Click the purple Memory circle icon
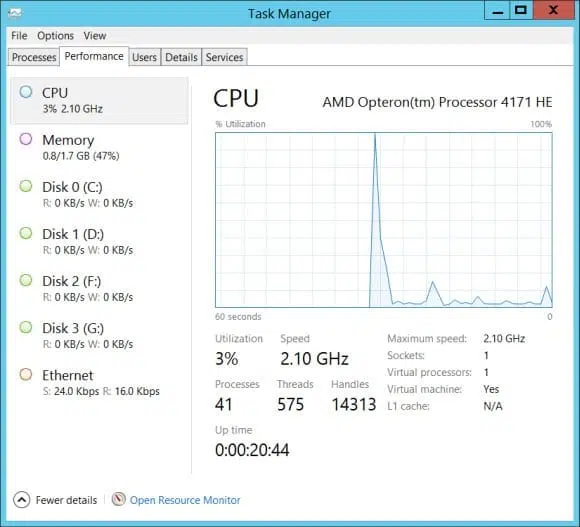 pos(26,139)
